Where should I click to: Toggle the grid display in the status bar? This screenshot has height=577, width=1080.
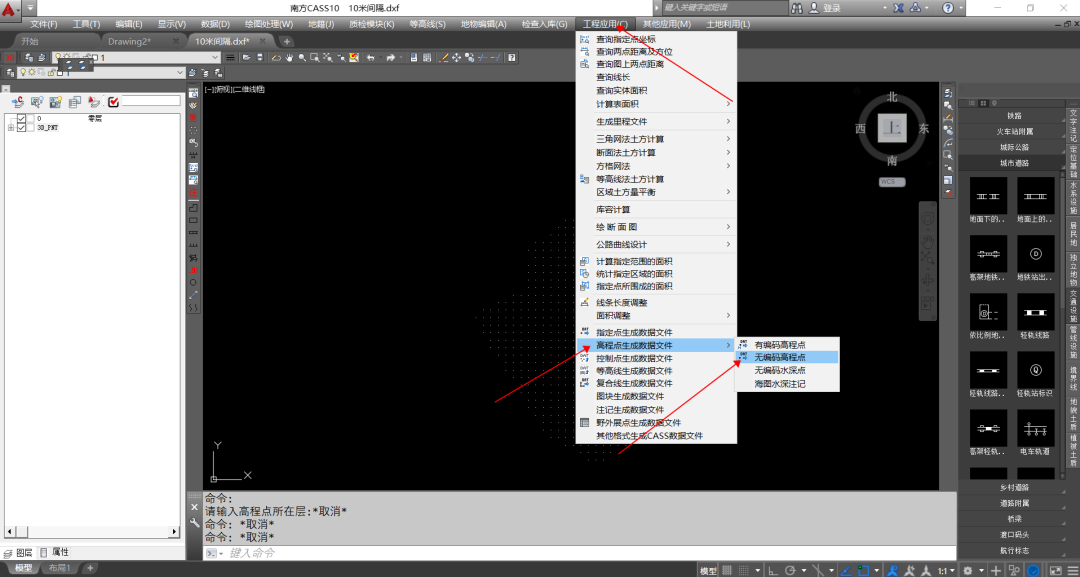pos(727,570)
